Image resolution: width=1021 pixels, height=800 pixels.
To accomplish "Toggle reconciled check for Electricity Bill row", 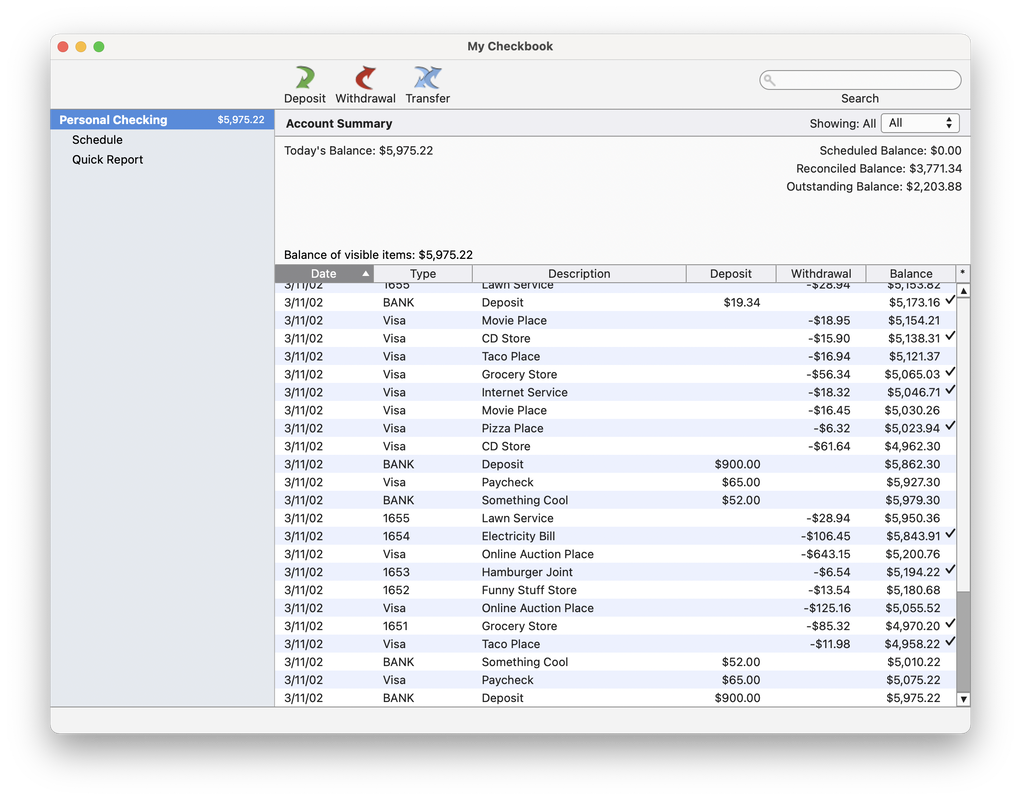I will (x=950, y=534).
